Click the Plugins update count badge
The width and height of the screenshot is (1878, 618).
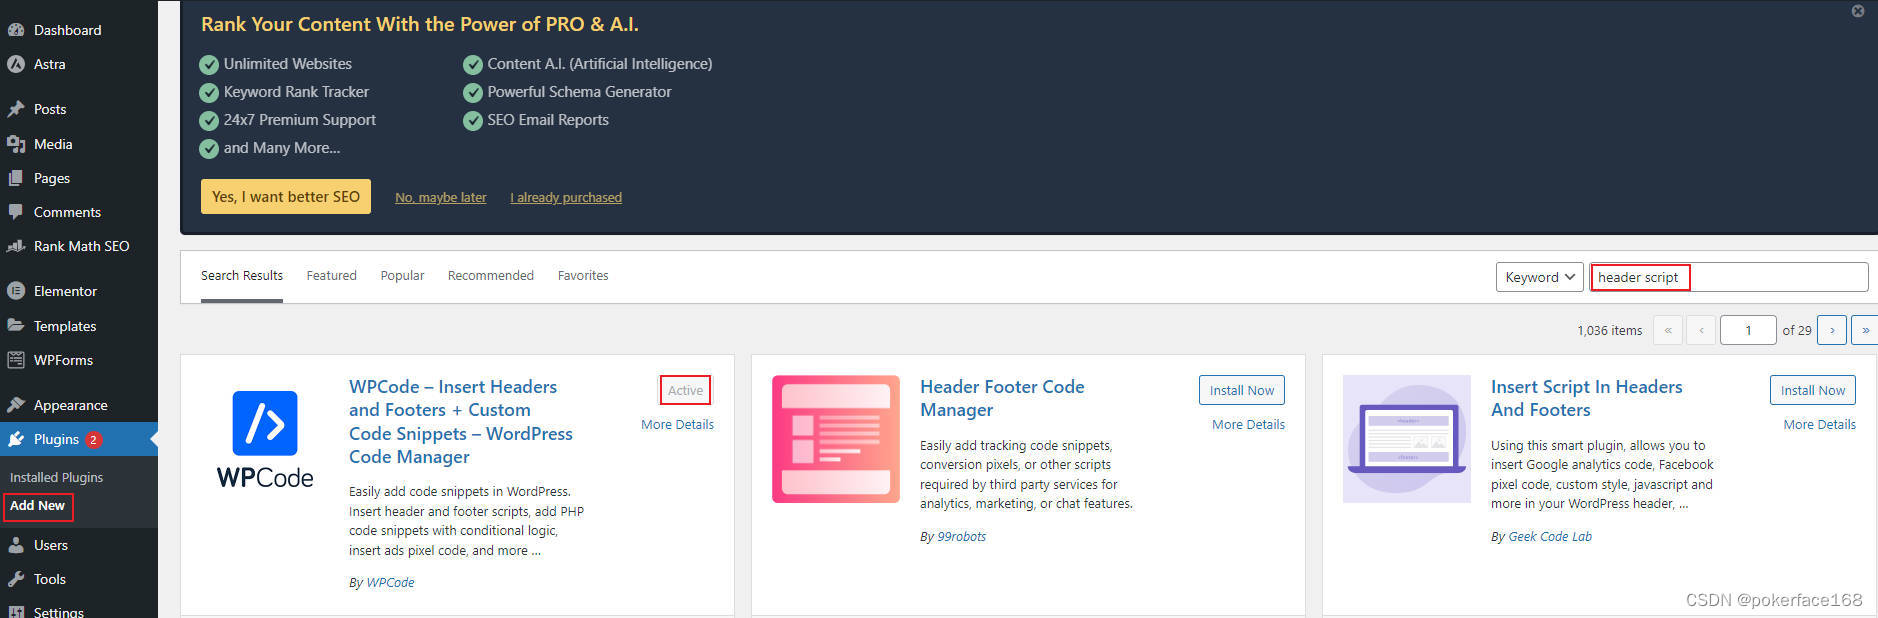tap(94, 440)
